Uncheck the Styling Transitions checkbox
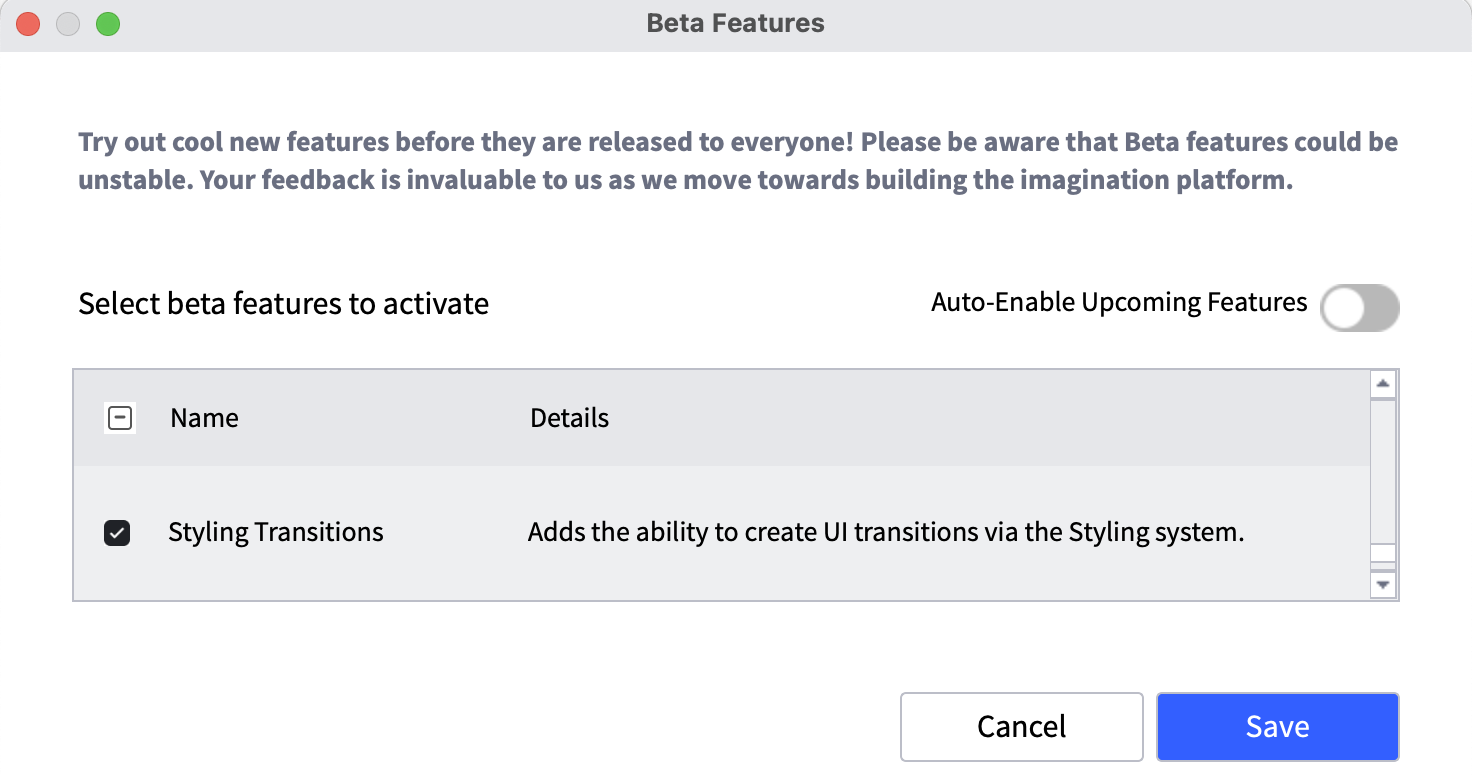The image size is (1472, 776). coord(117,533)
